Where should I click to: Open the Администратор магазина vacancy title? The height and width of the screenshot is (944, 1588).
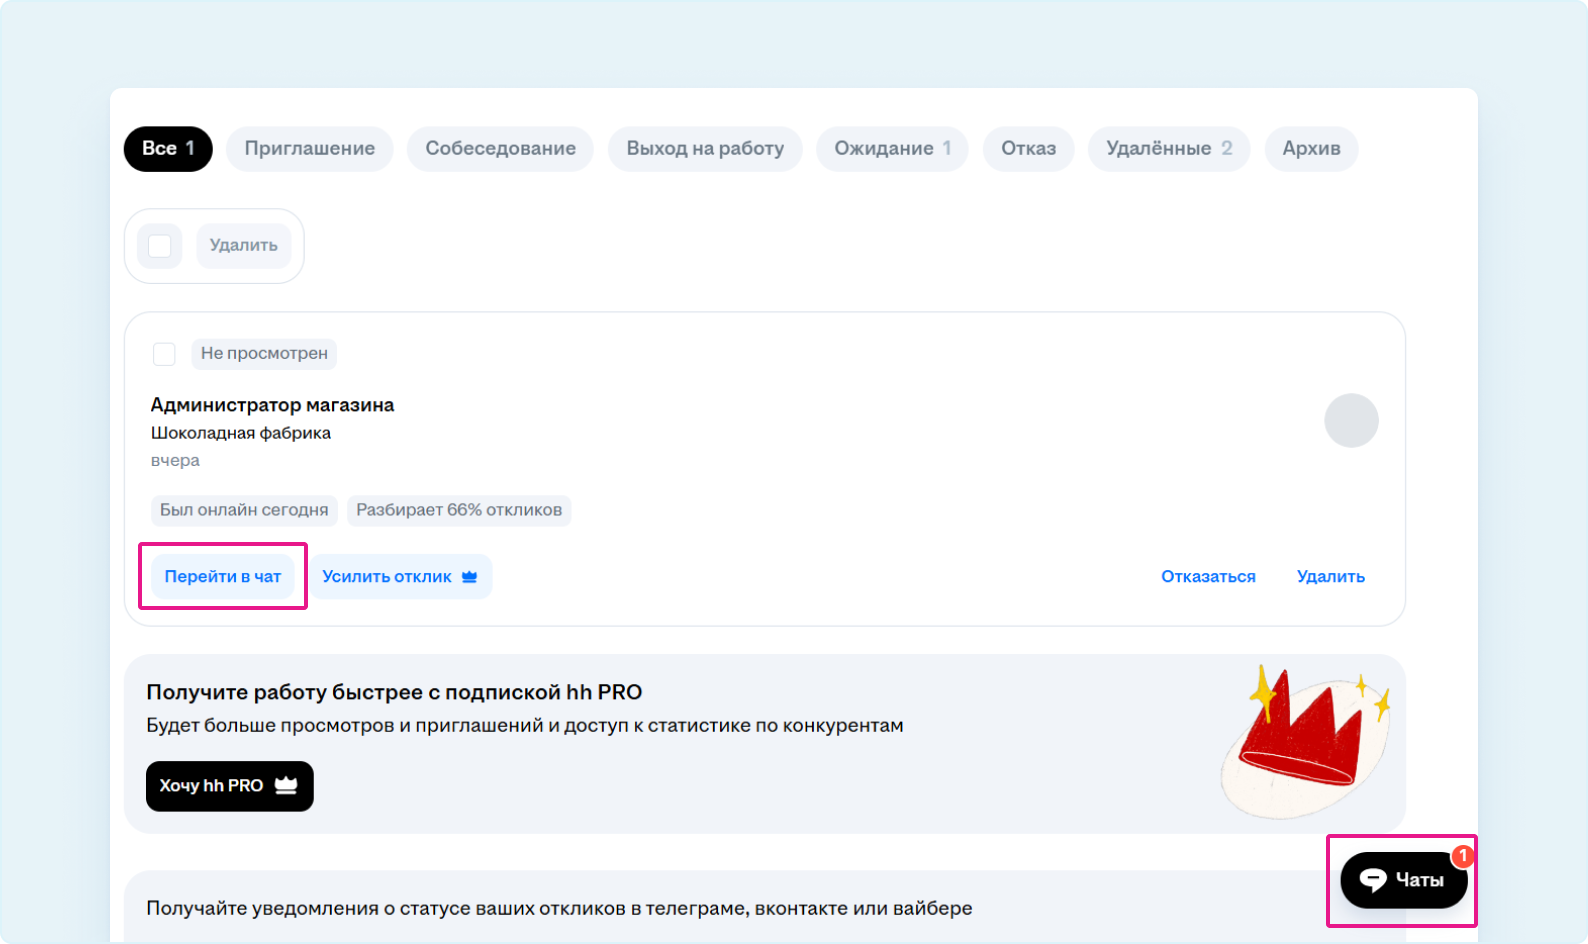tap(272, 405)
